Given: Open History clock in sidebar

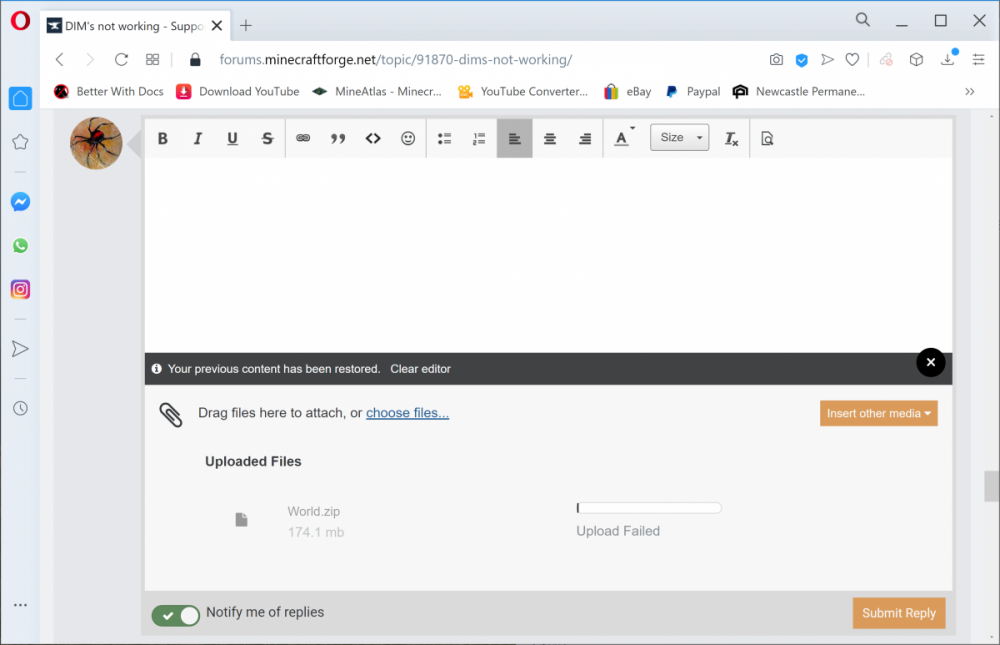Looking at the screenshot, I should tap(20, 408).
